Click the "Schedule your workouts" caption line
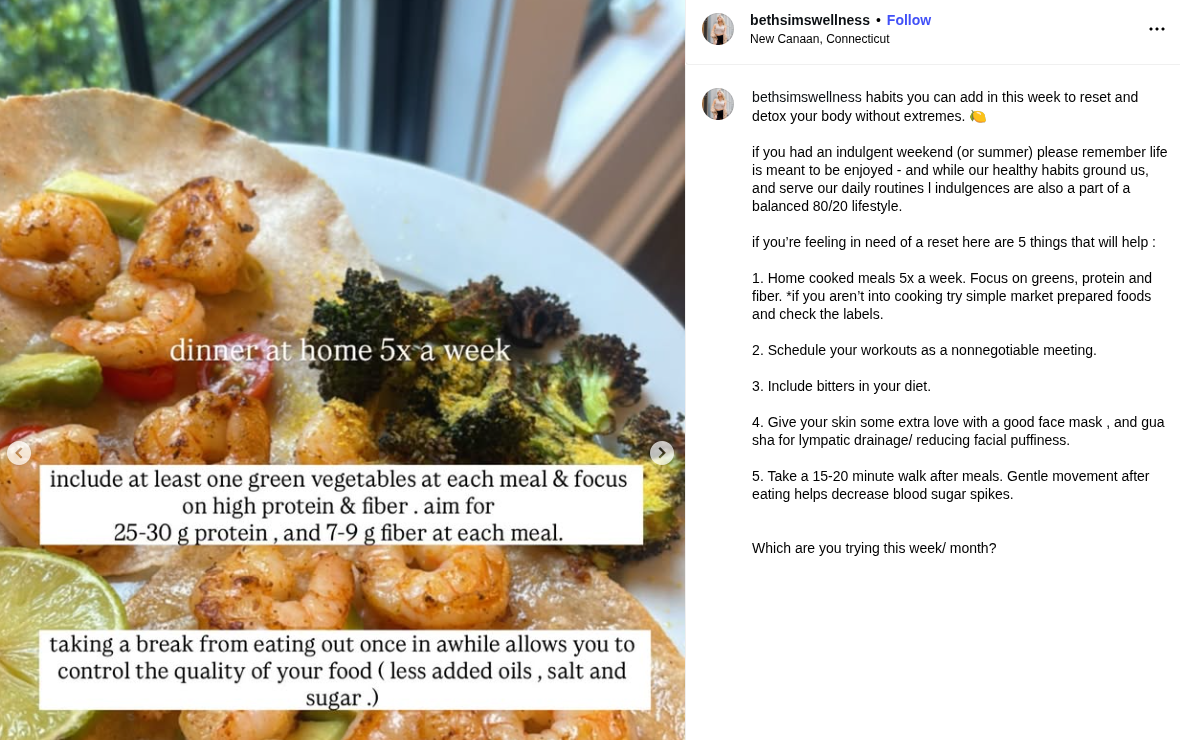 (924, 351)
